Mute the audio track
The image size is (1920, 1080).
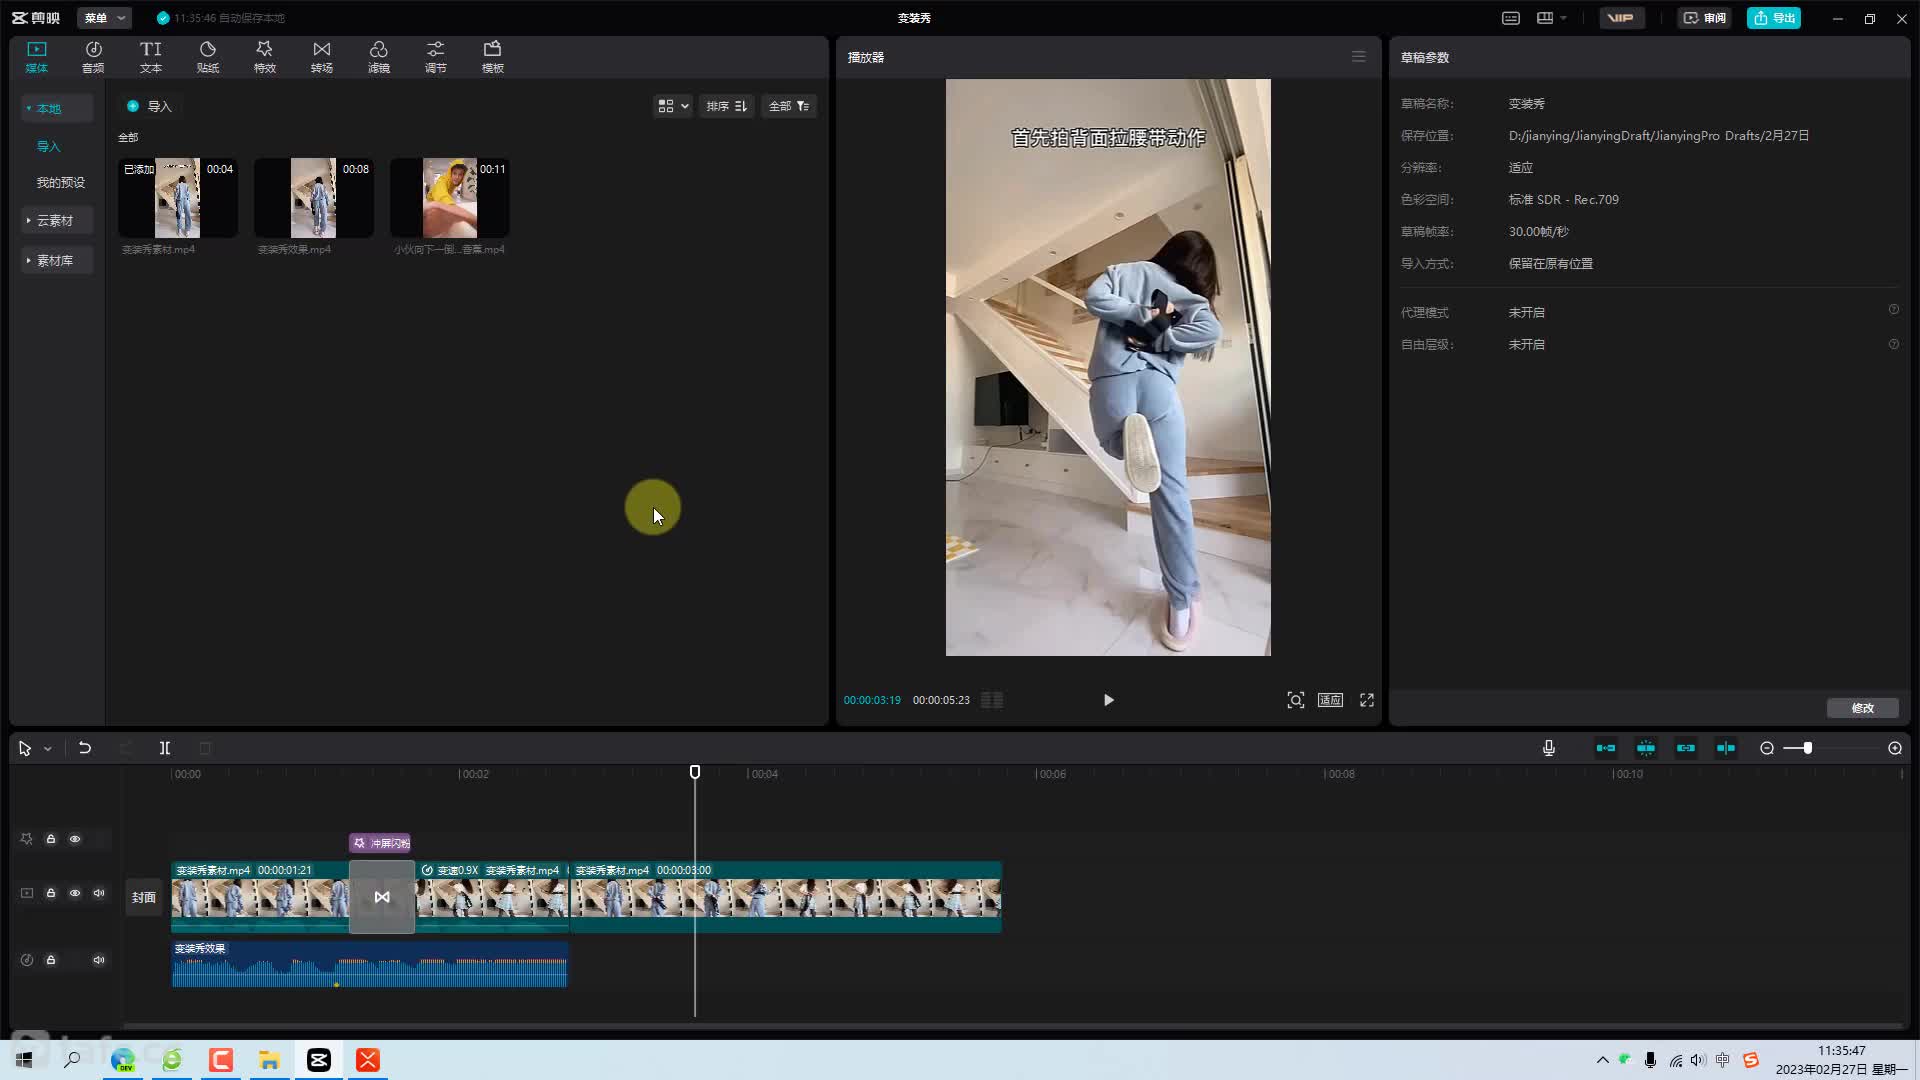(x=99, y=960)
